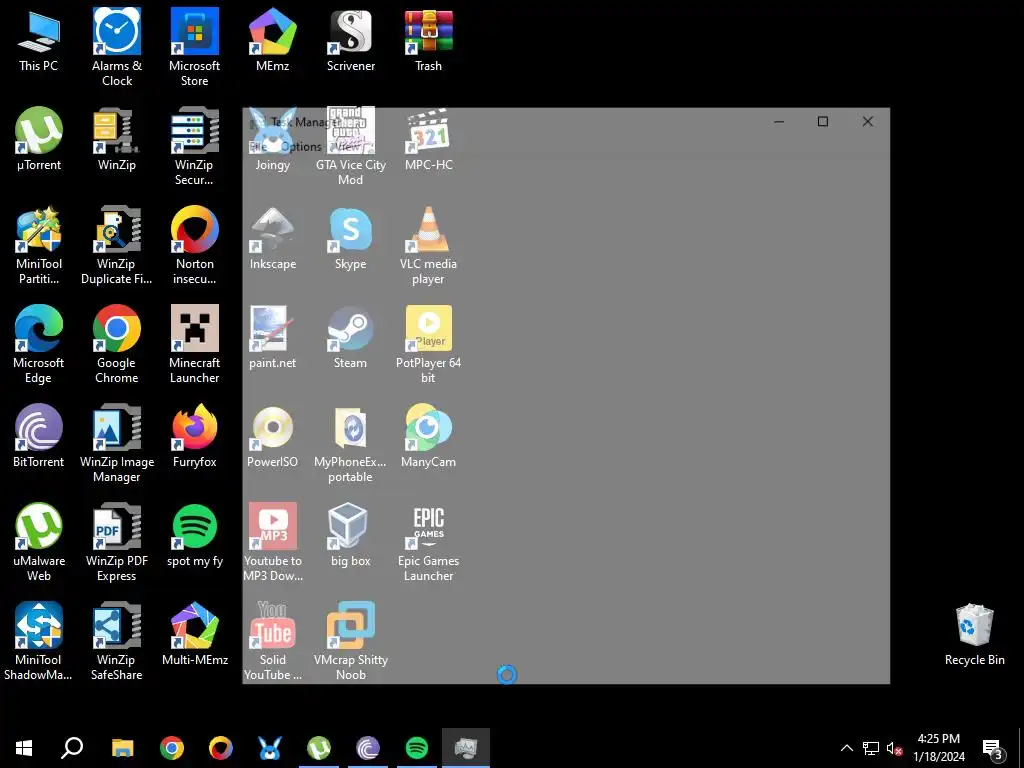
Task: Click the Joingy rabbit taskbar icon
Action: tap(270, 748)
